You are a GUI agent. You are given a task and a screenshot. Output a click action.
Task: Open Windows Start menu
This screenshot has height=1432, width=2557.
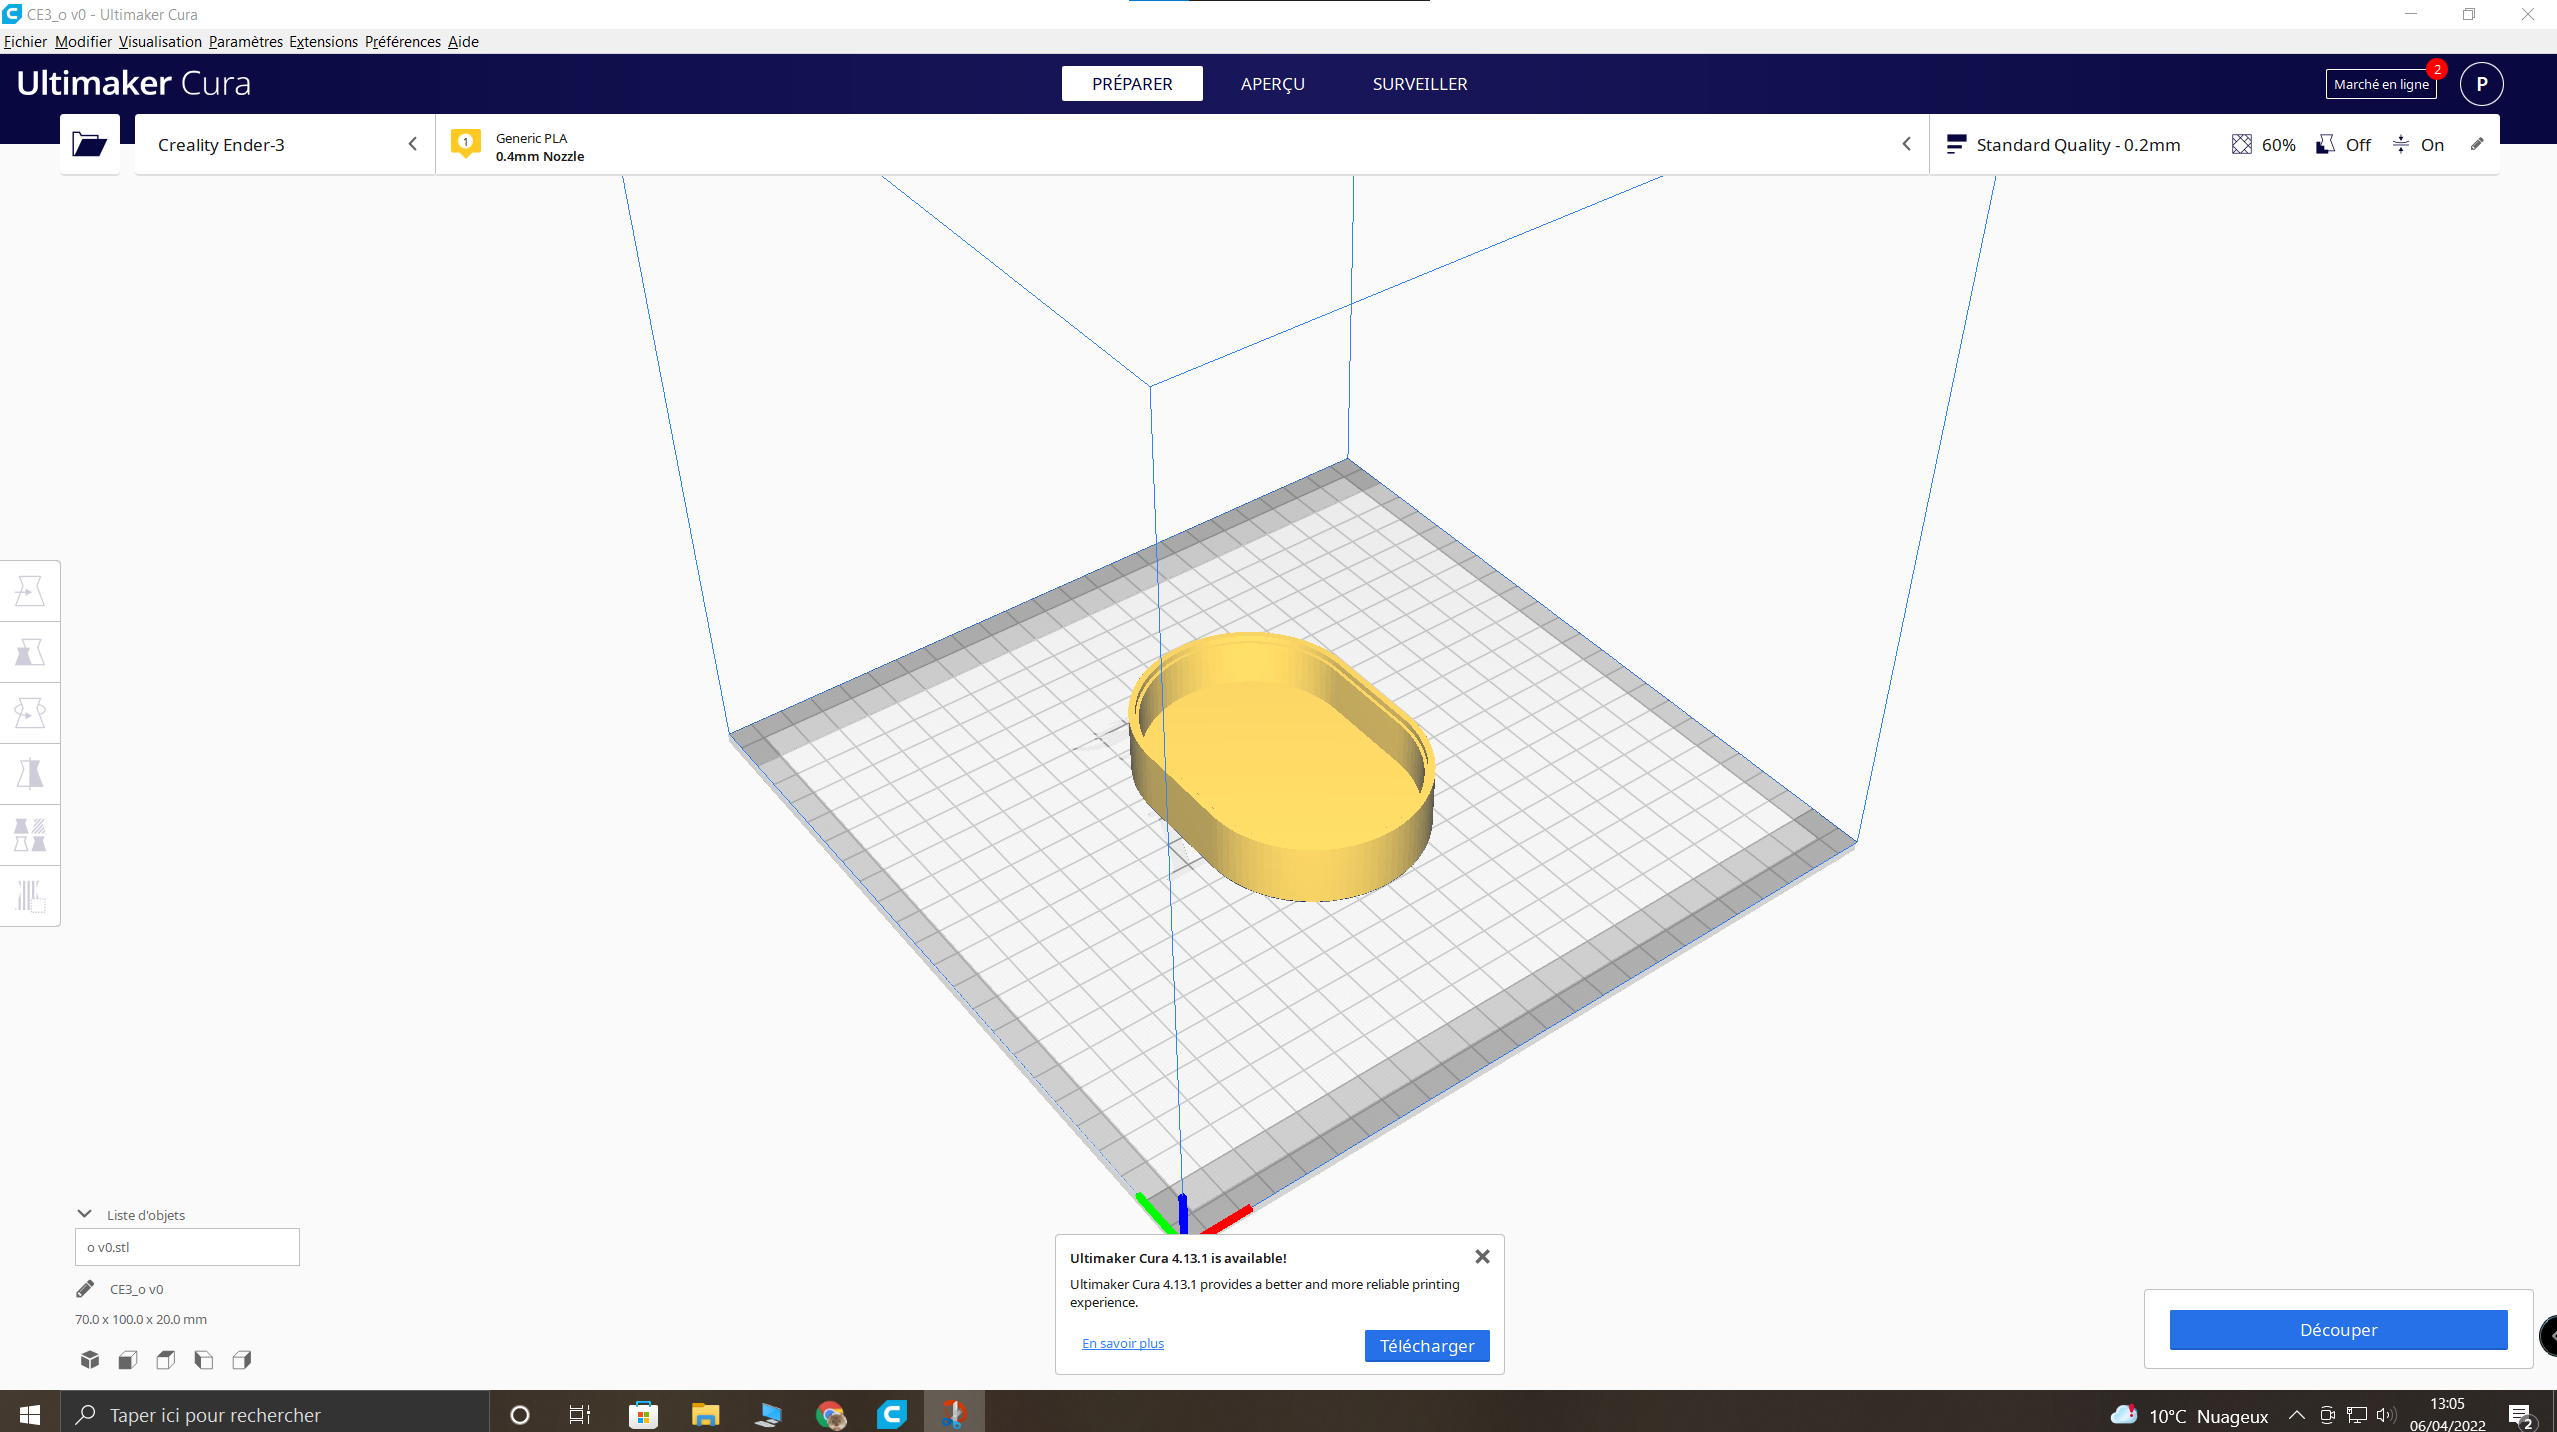coord(30,1414)
